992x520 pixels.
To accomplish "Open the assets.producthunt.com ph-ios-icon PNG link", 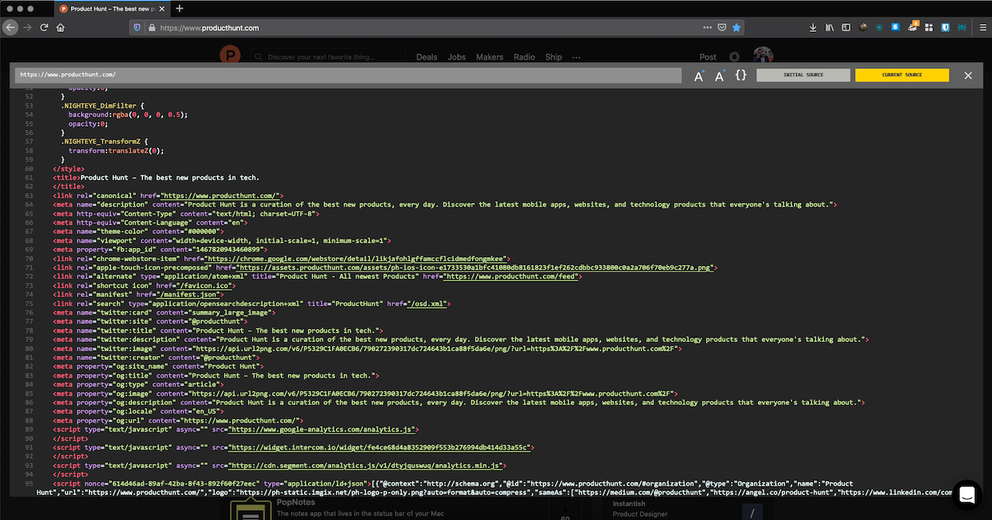I will coord(475,268).
